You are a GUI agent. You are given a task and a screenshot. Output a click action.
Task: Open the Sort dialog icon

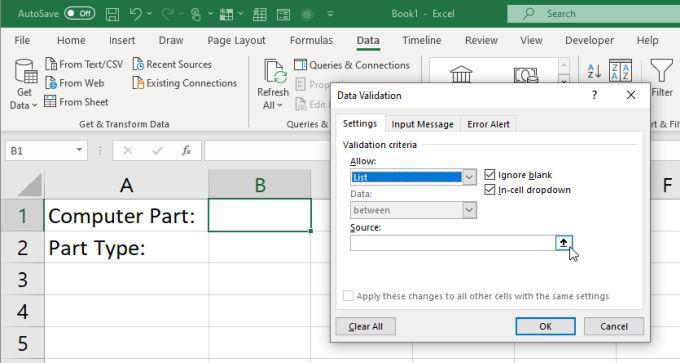point(620,70)
